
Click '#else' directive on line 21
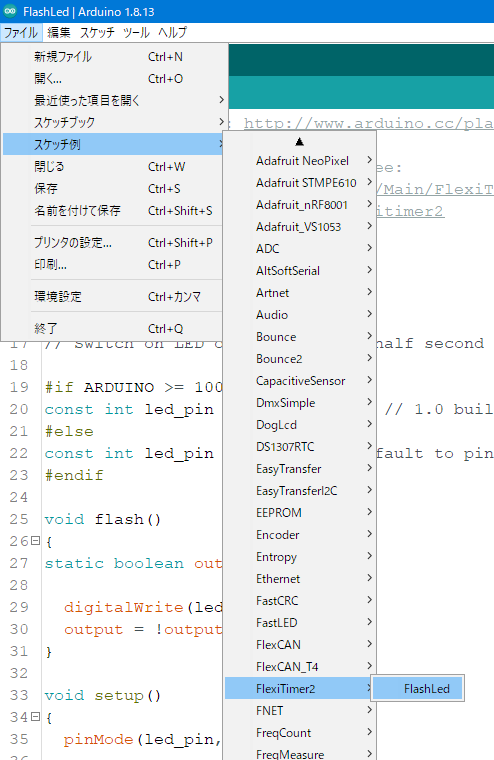point(69,431)
